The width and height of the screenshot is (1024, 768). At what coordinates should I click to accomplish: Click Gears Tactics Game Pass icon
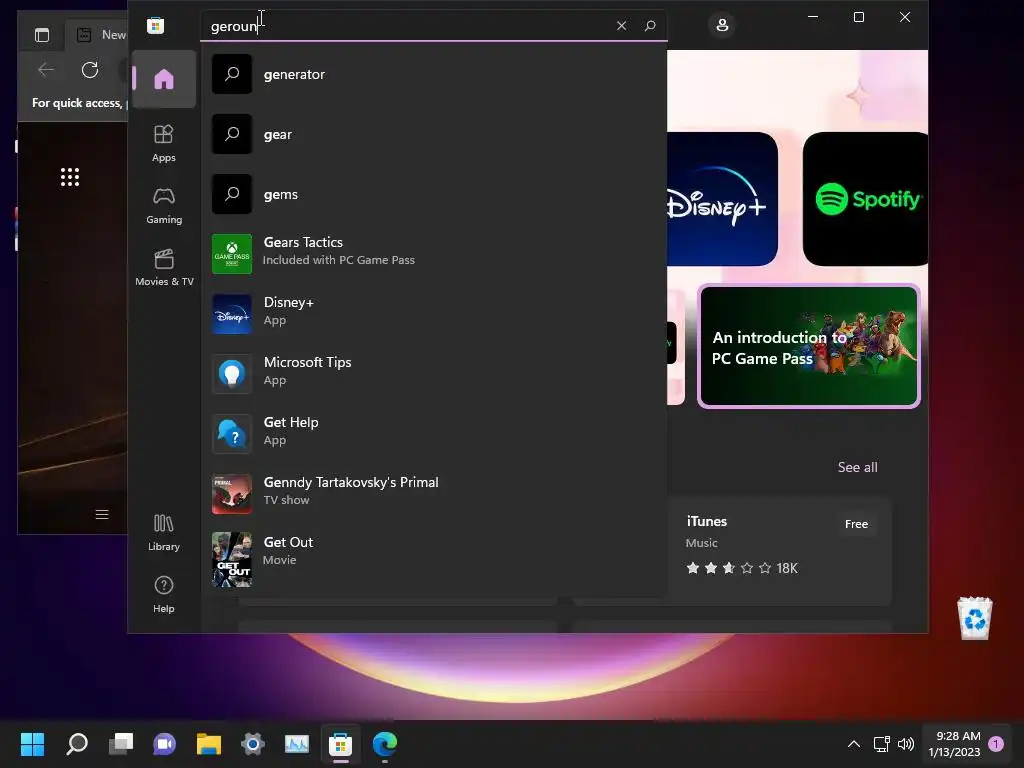point(232,253)
